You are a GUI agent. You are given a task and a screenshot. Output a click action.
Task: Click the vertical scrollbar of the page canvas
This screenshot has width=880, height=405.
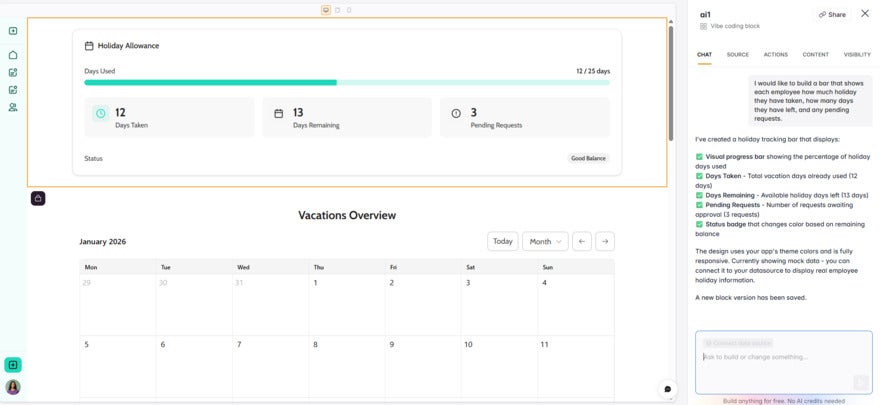click(x=670, y=83)
